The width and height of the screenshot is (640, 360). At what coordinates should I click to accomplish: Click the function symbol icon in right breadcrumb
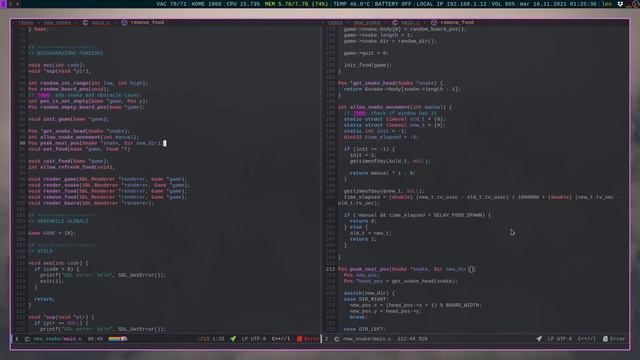[434, 22]
